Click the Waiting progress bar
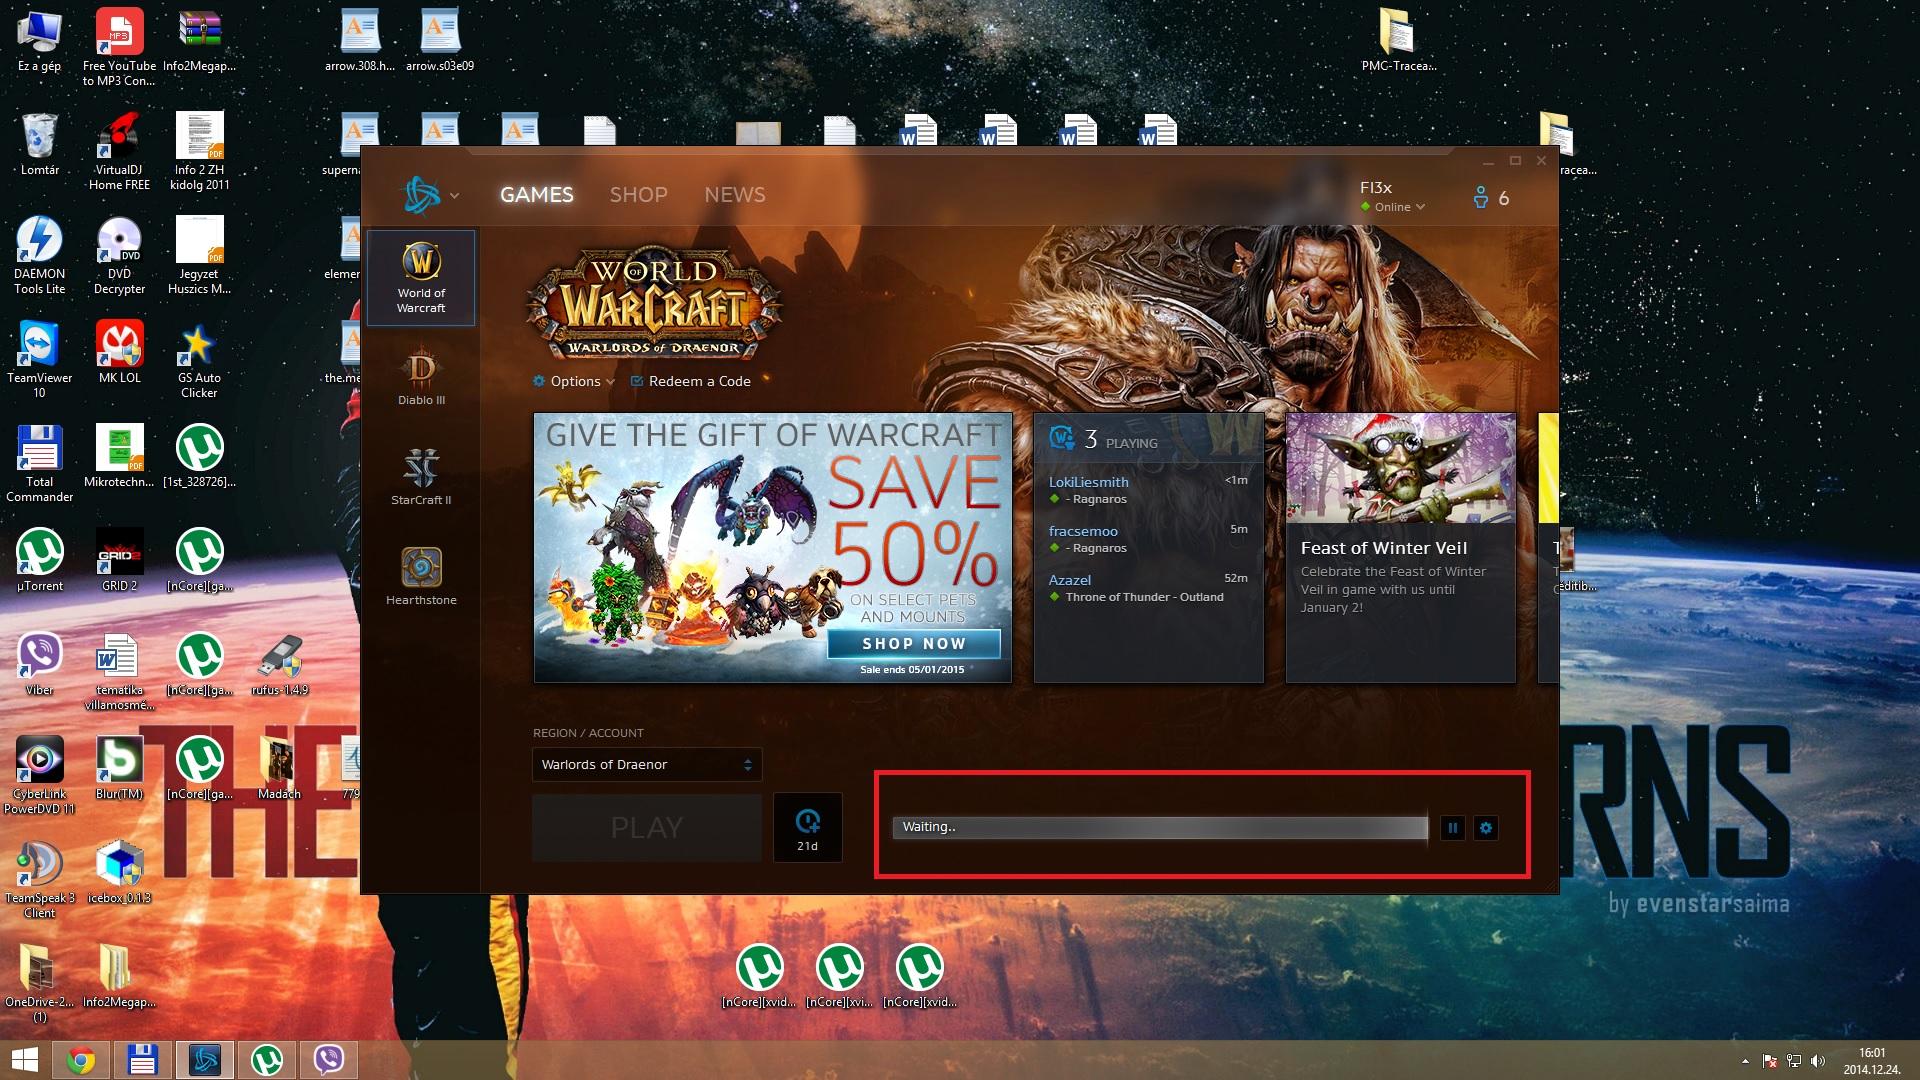The image size is (1920, 1080). (1160, 828)
